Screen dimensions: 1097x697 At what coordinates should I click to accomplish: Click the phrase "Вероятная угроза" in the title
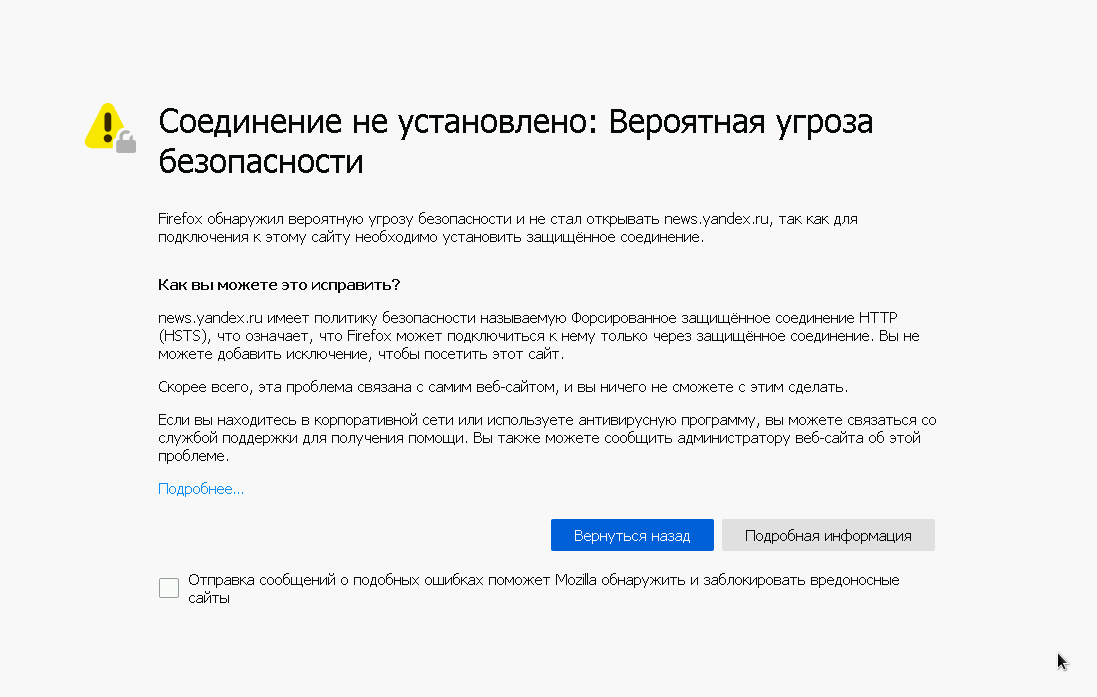point(741,122)
